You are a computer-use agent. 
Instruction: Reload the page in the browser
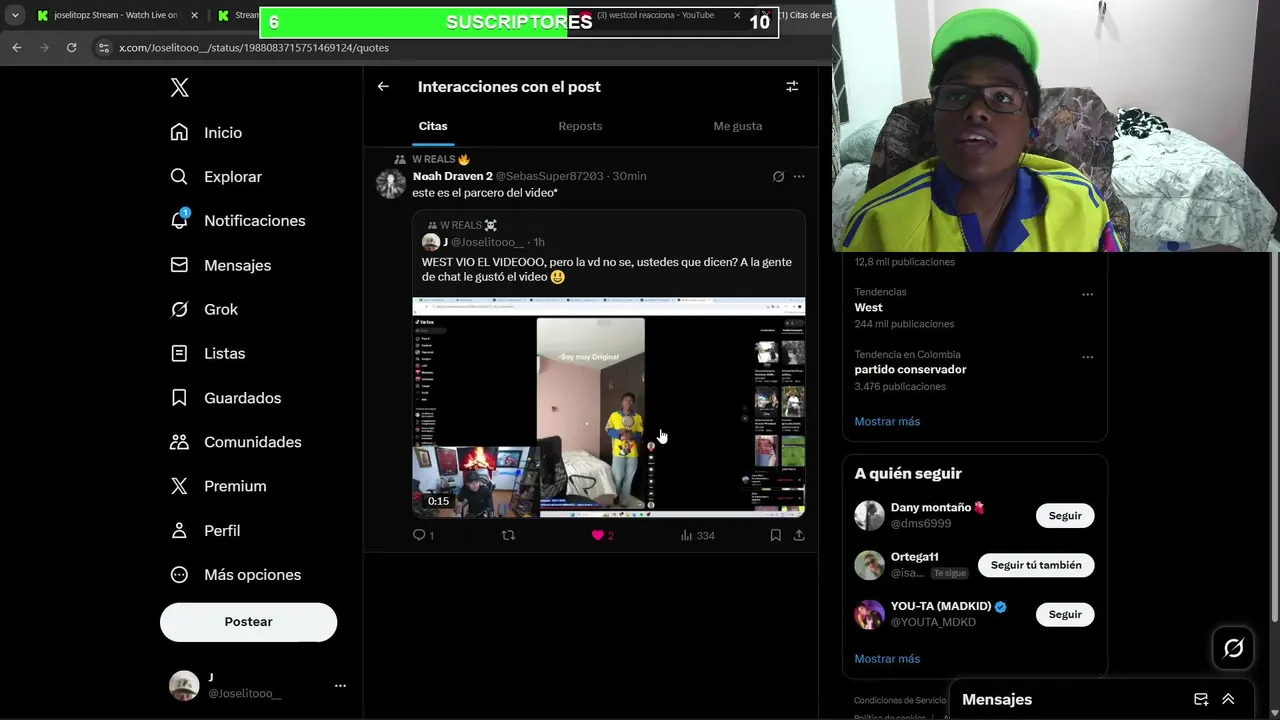[71, 47]
